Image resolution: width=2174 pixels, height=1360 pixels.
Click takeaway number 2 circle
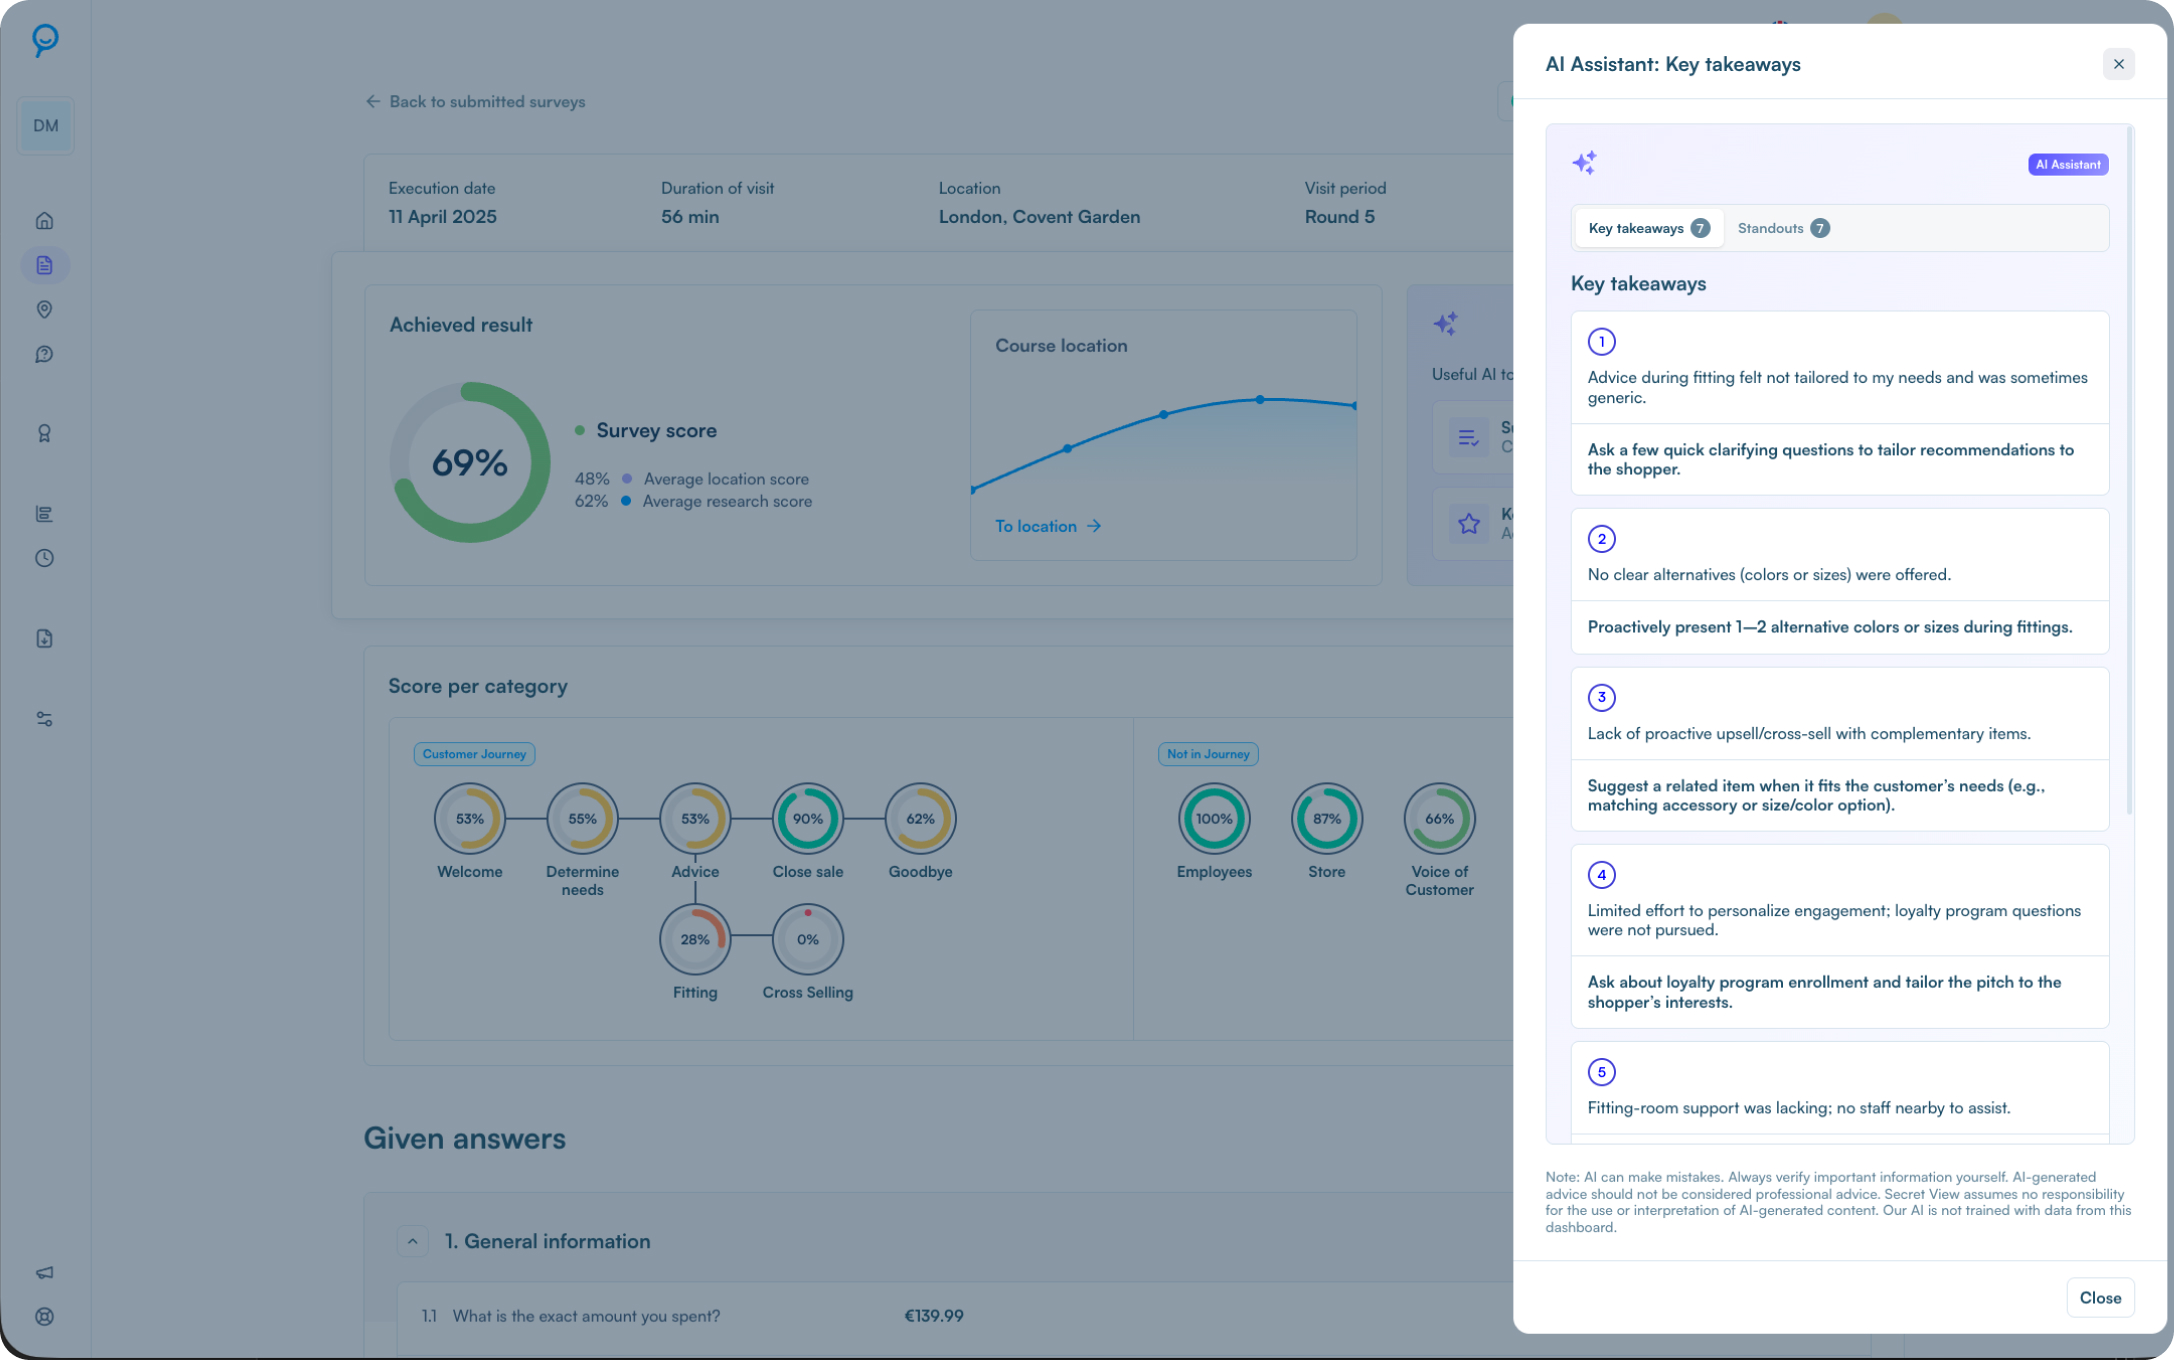[x=1601, y=539]
